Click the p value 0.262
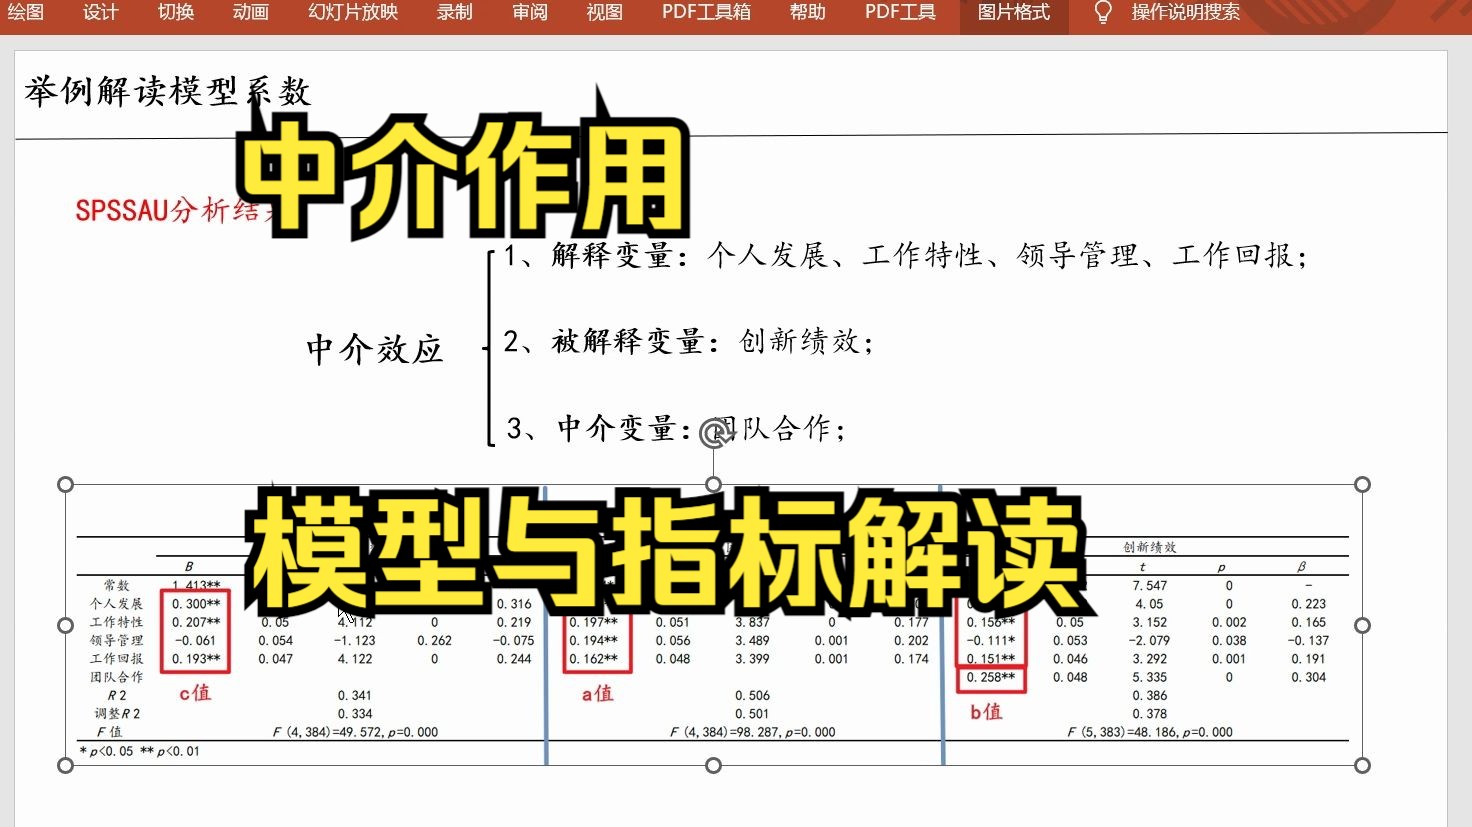 [x=434, y=641]
